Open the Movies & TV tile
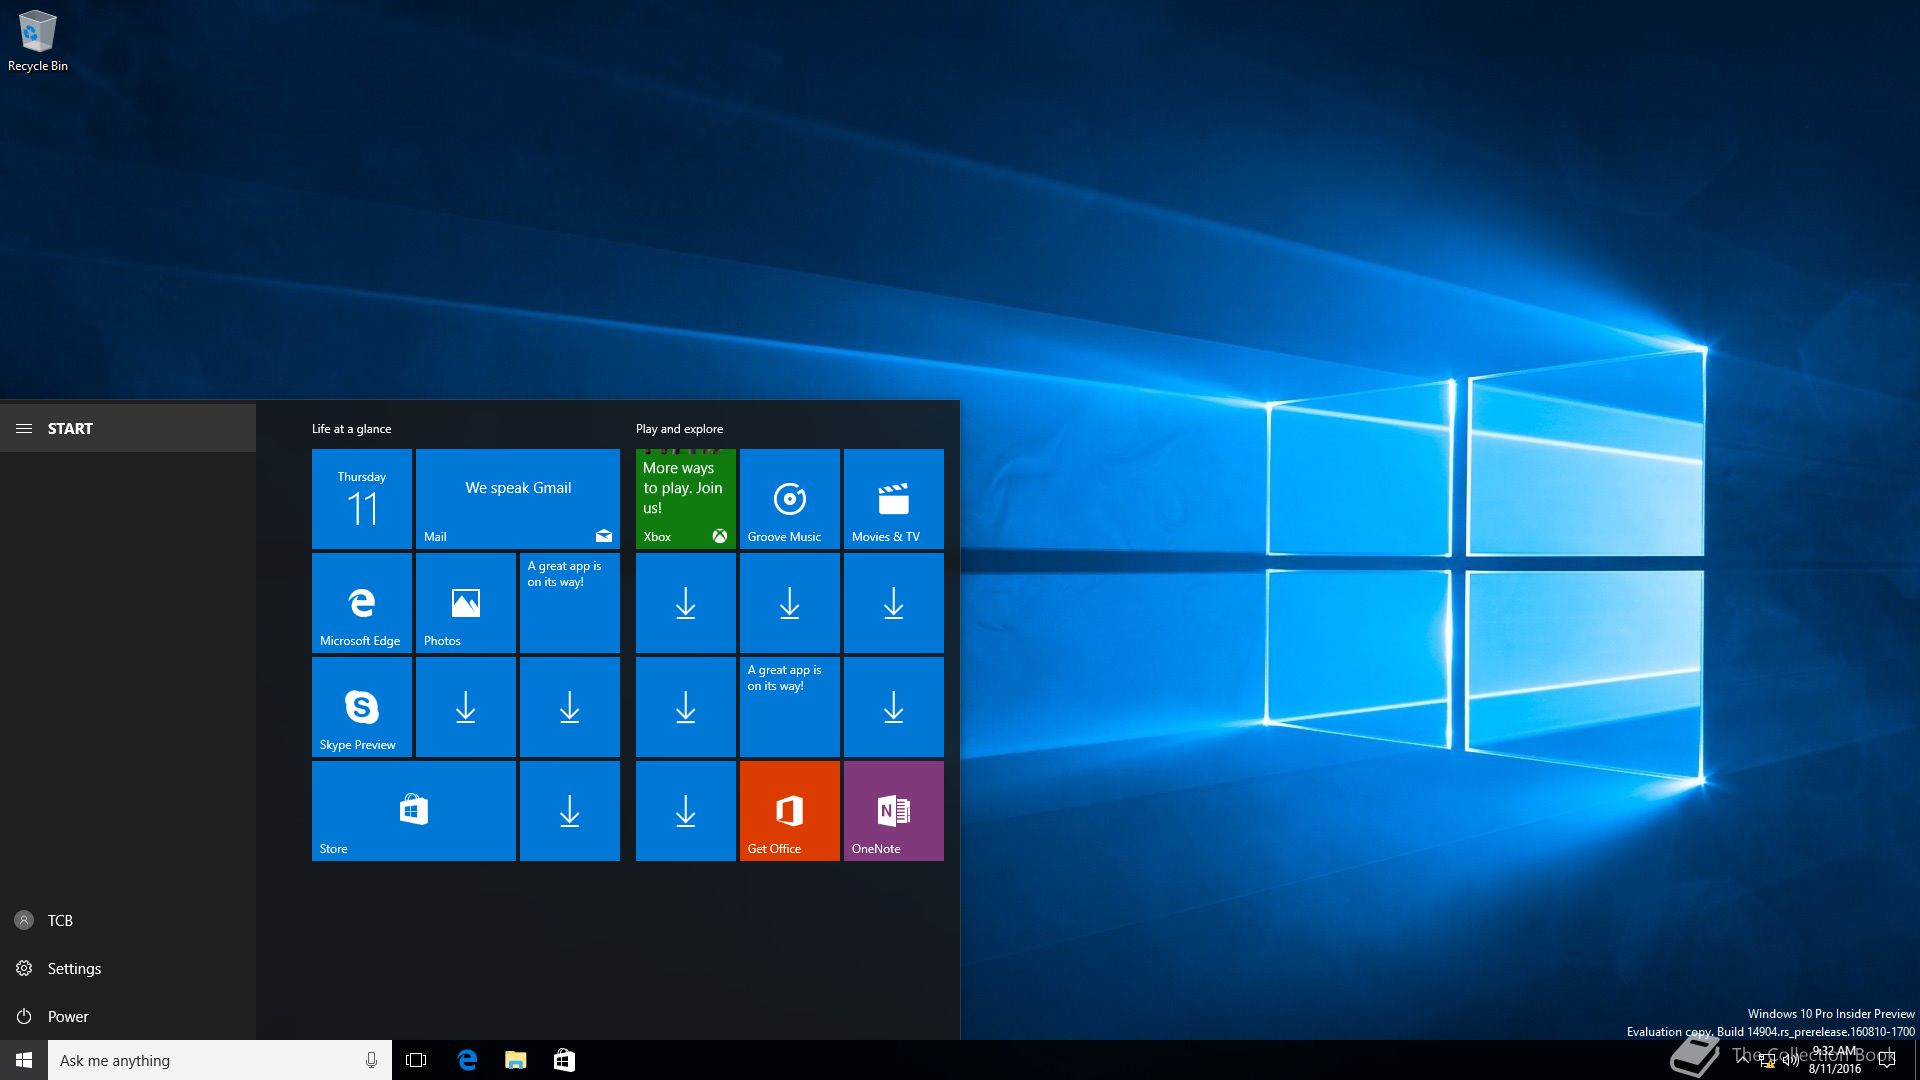1920x1080 pixels. (x=893, y=498)
